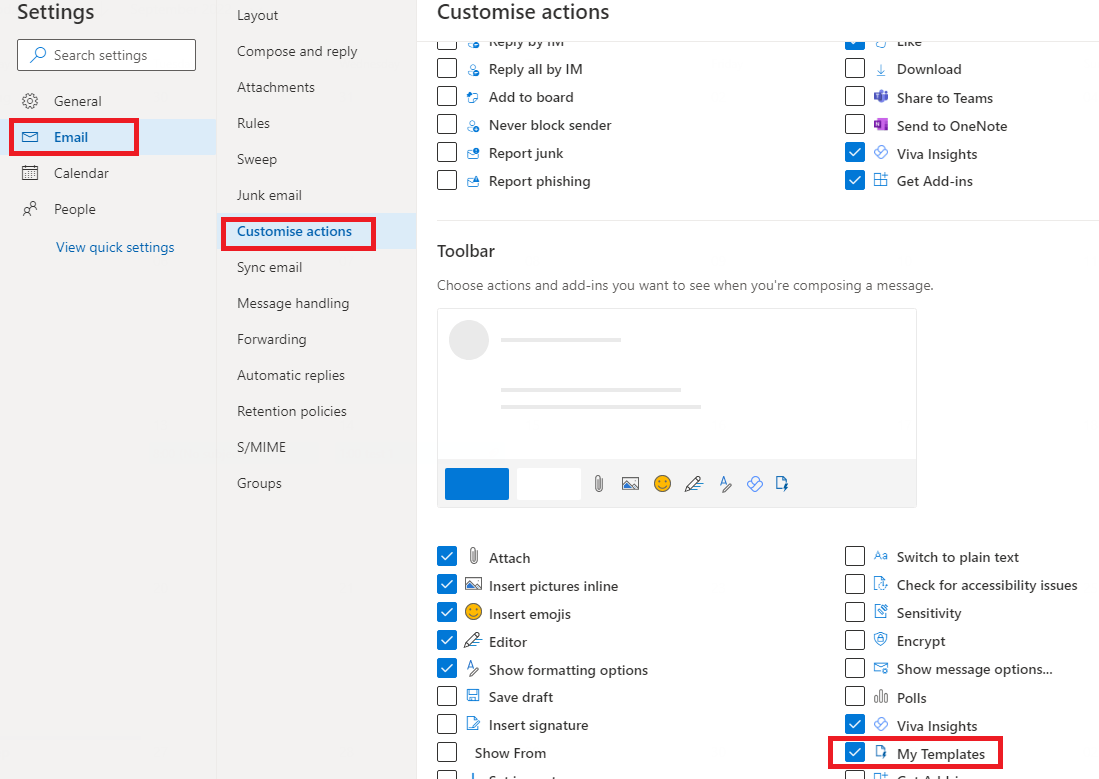1099x779 pixels.
Task: Enable the Report junk checkbox
Action: tap(446, 152)
